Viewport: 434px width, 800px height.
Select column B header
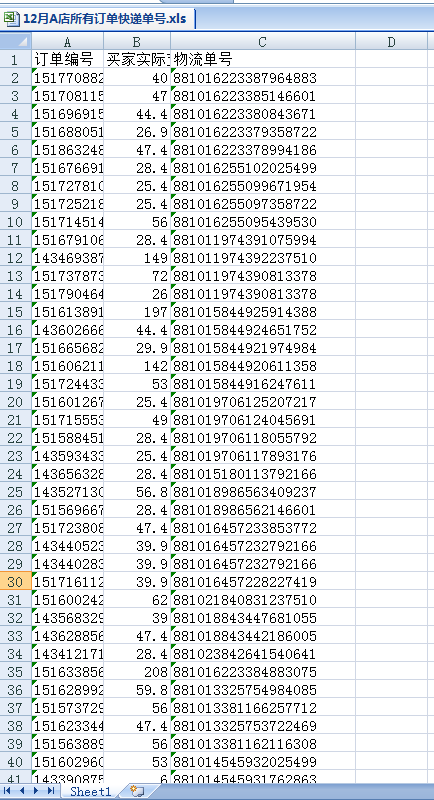[x=137, y=42]
